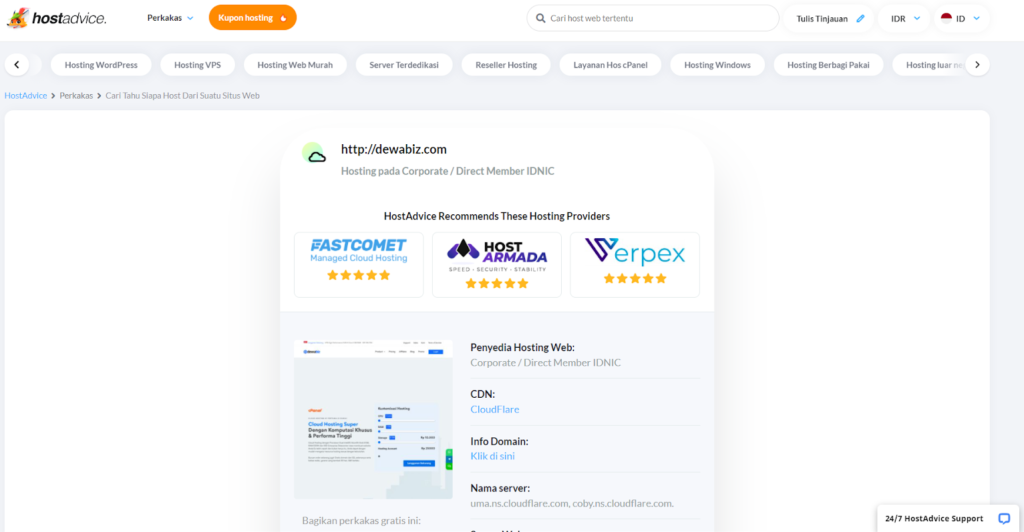This screenshot has width=1024, height=532.
Task: Click the cloud icon beside dewabiz.com
Action: click(315, 154)
